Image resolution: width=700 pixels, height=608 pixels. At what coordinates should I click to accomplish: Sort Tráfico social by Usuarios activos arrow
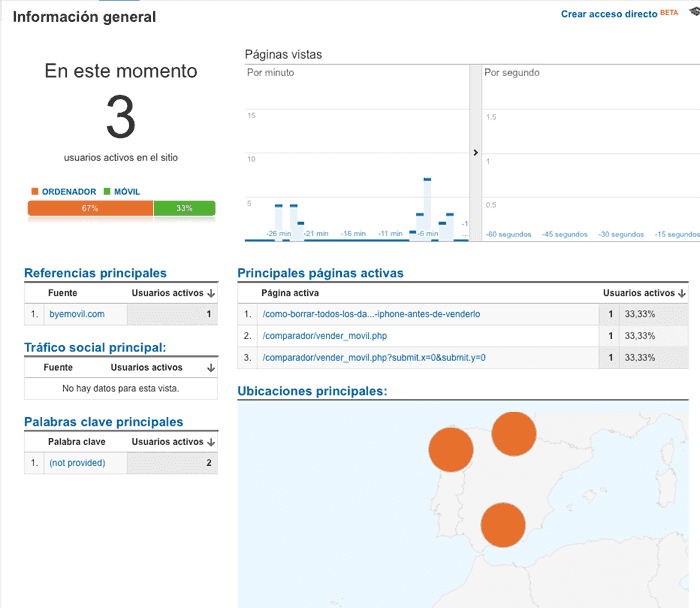coord(211,368)
